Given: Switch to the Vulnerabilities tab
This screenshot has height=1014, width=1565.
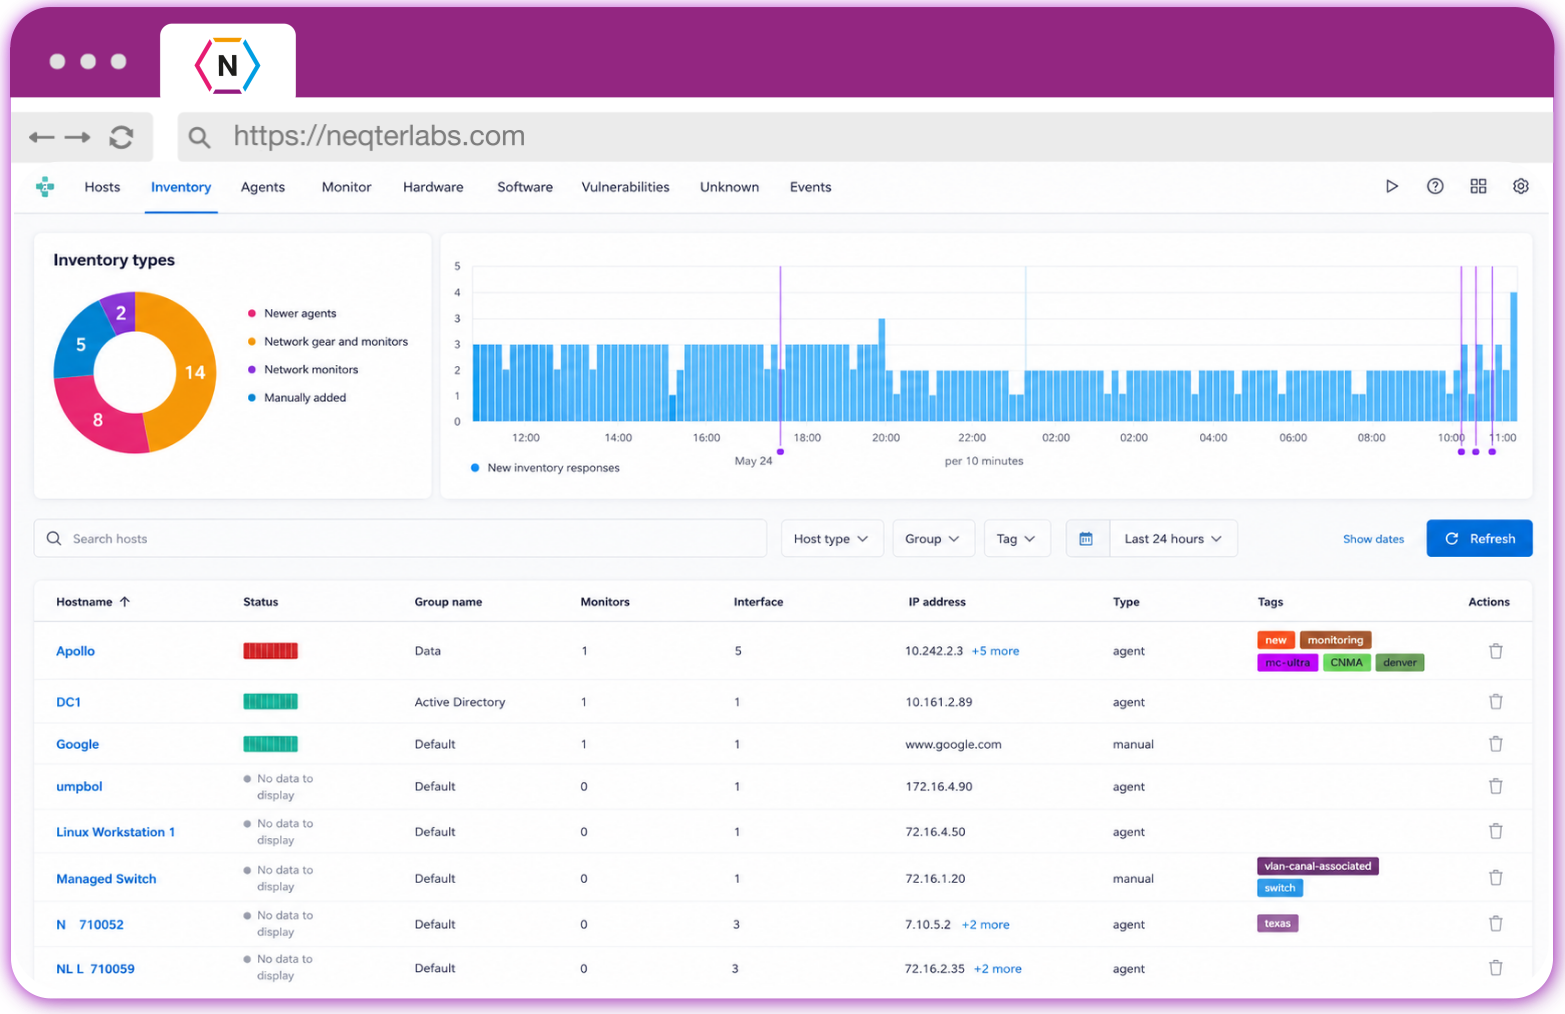Looking at the screenshot, I should [625, 187].
